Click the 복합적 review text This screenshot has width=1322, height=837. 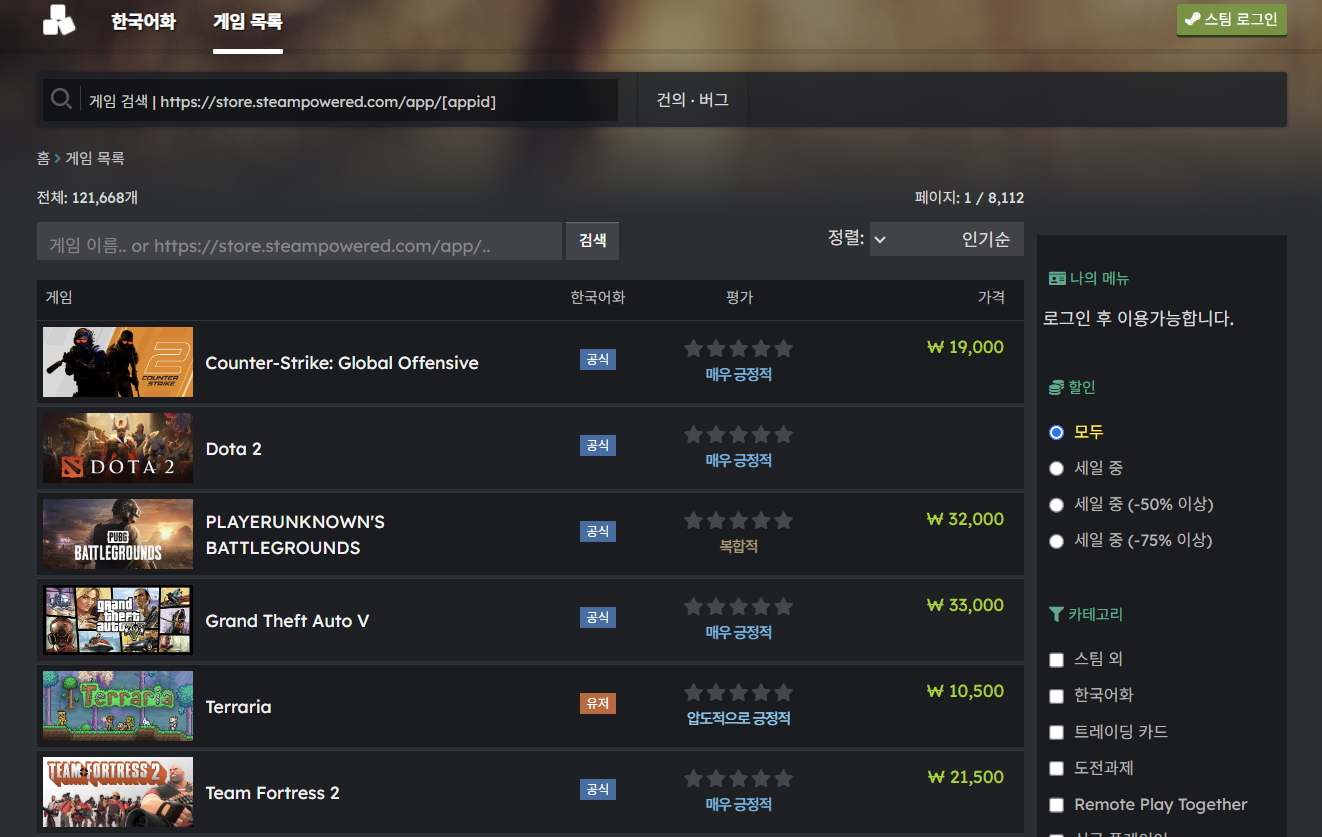coord(738,546)
